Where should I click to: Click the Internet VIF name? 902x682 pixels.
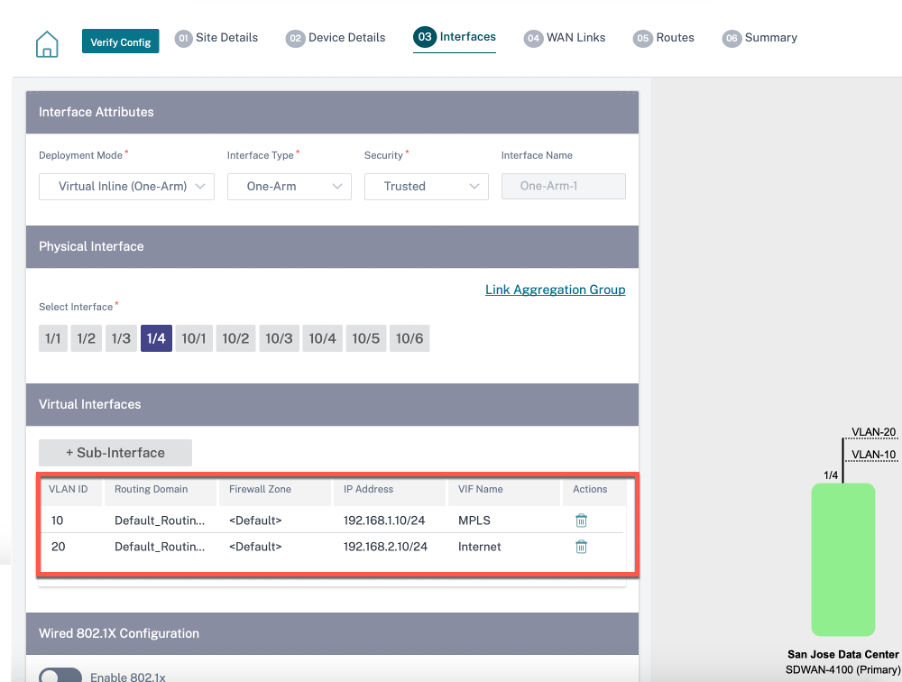(x=480, y=546)
